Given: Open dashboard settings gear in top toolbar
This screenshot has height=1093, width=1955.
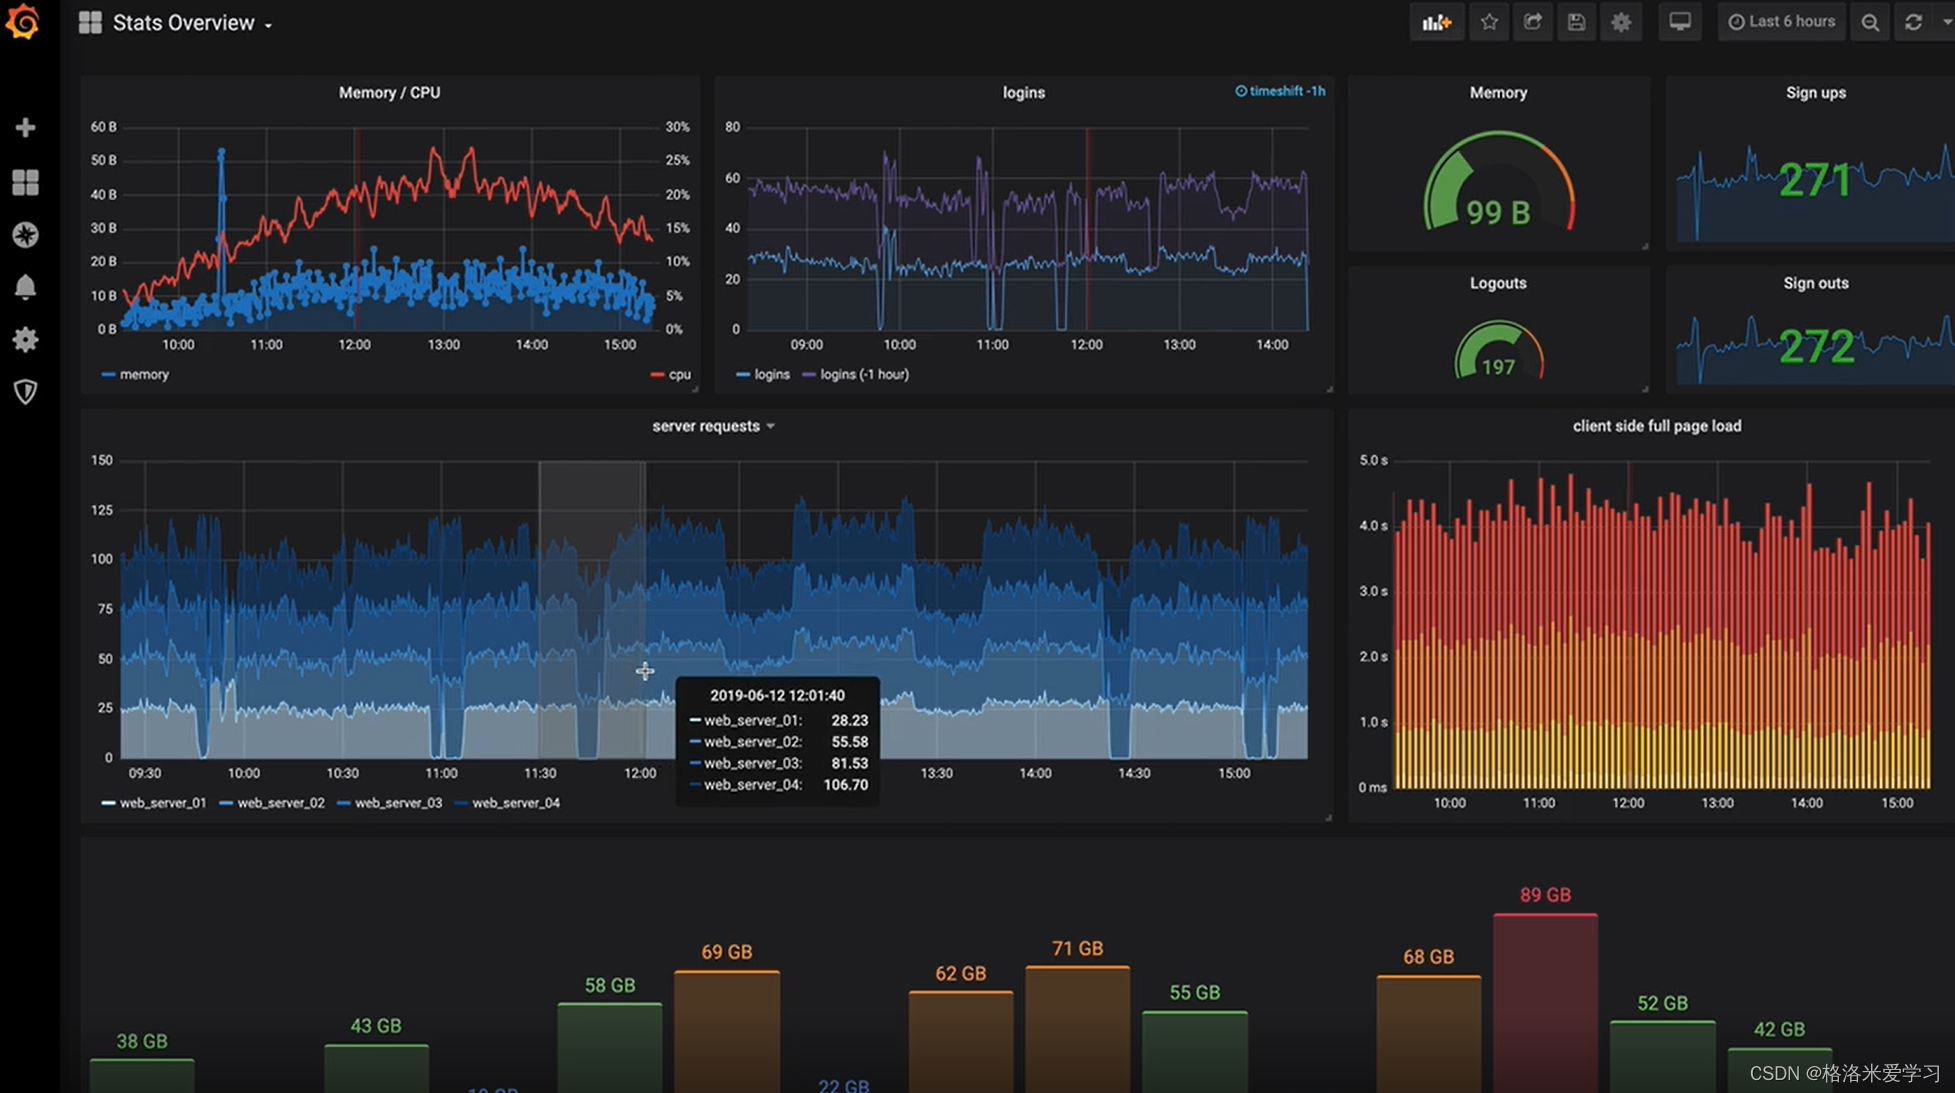Looking at the screenshot, I should 1621,22.
